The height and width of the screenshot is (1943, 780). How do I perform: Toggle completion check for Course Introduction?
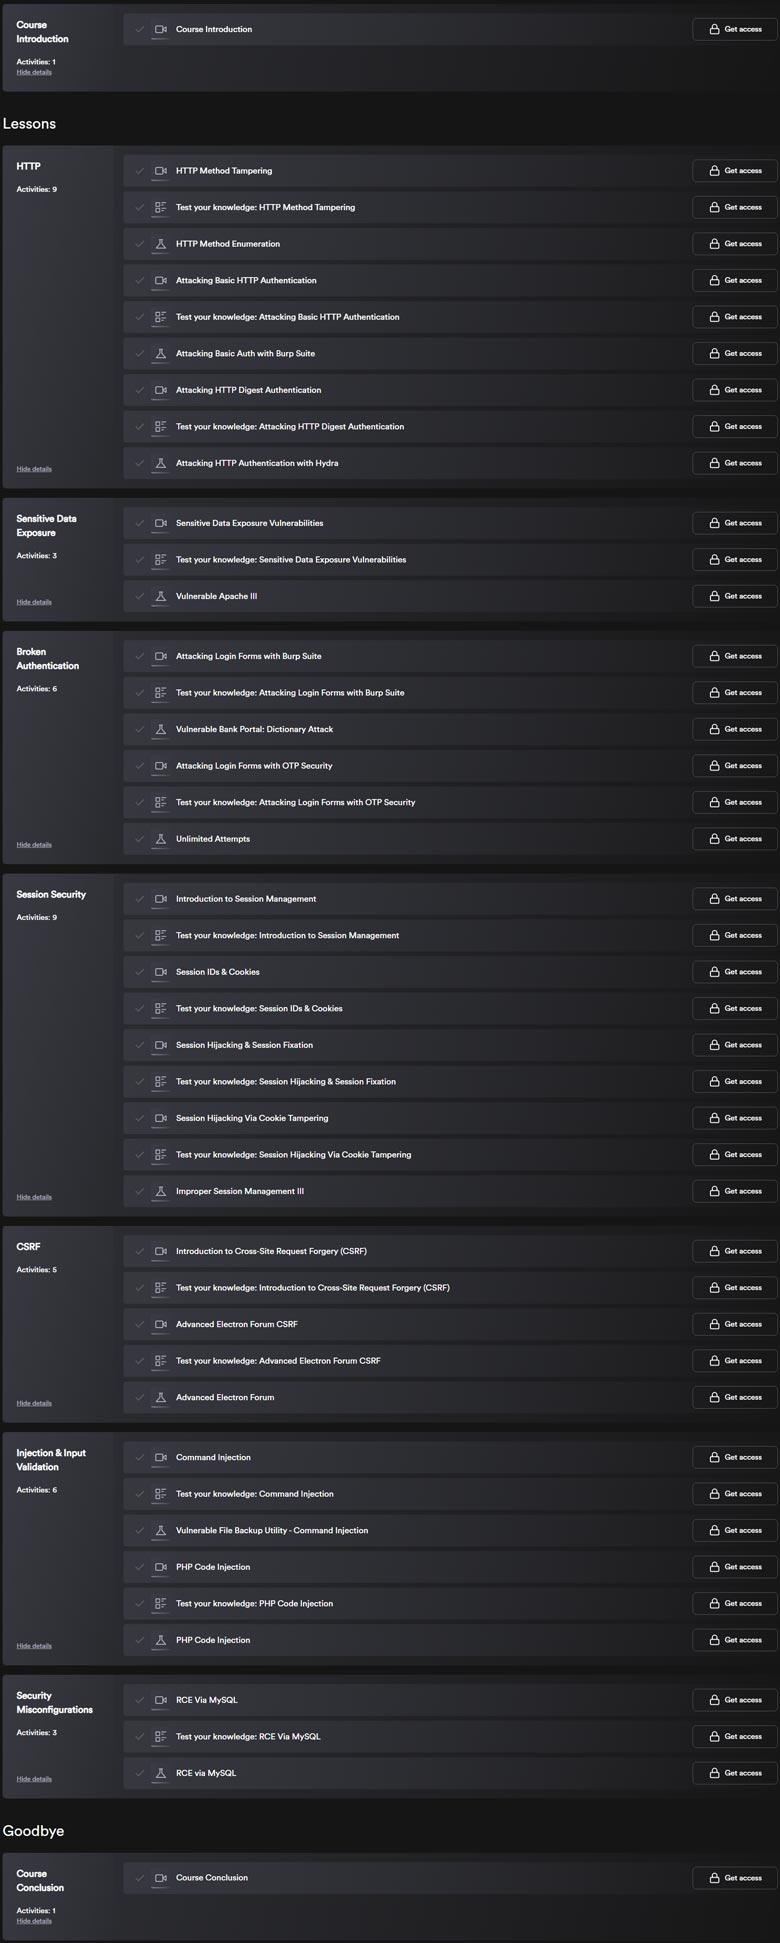[140, 30]
